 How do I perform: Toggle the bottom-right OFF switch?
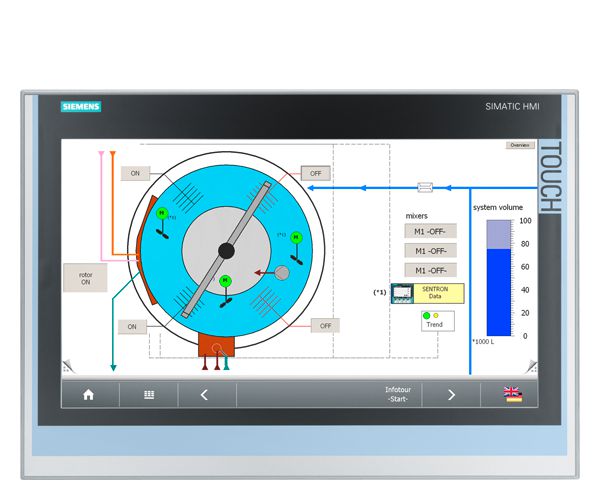[x=324, y=325]
